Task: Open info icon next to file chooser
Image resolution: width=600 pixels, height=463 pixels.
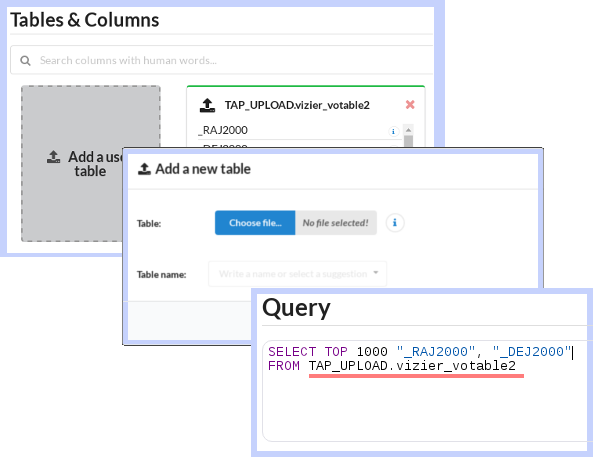Action: click(395, 223)
